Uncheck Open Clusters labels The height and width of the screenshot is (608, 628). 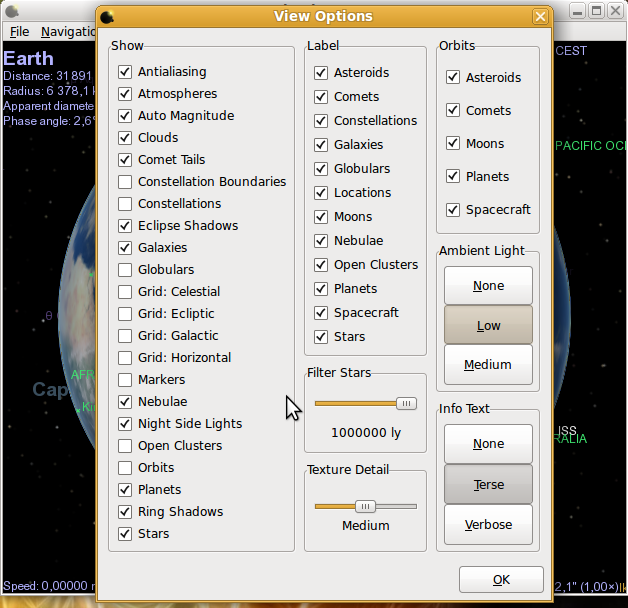[x=321, y=265]
